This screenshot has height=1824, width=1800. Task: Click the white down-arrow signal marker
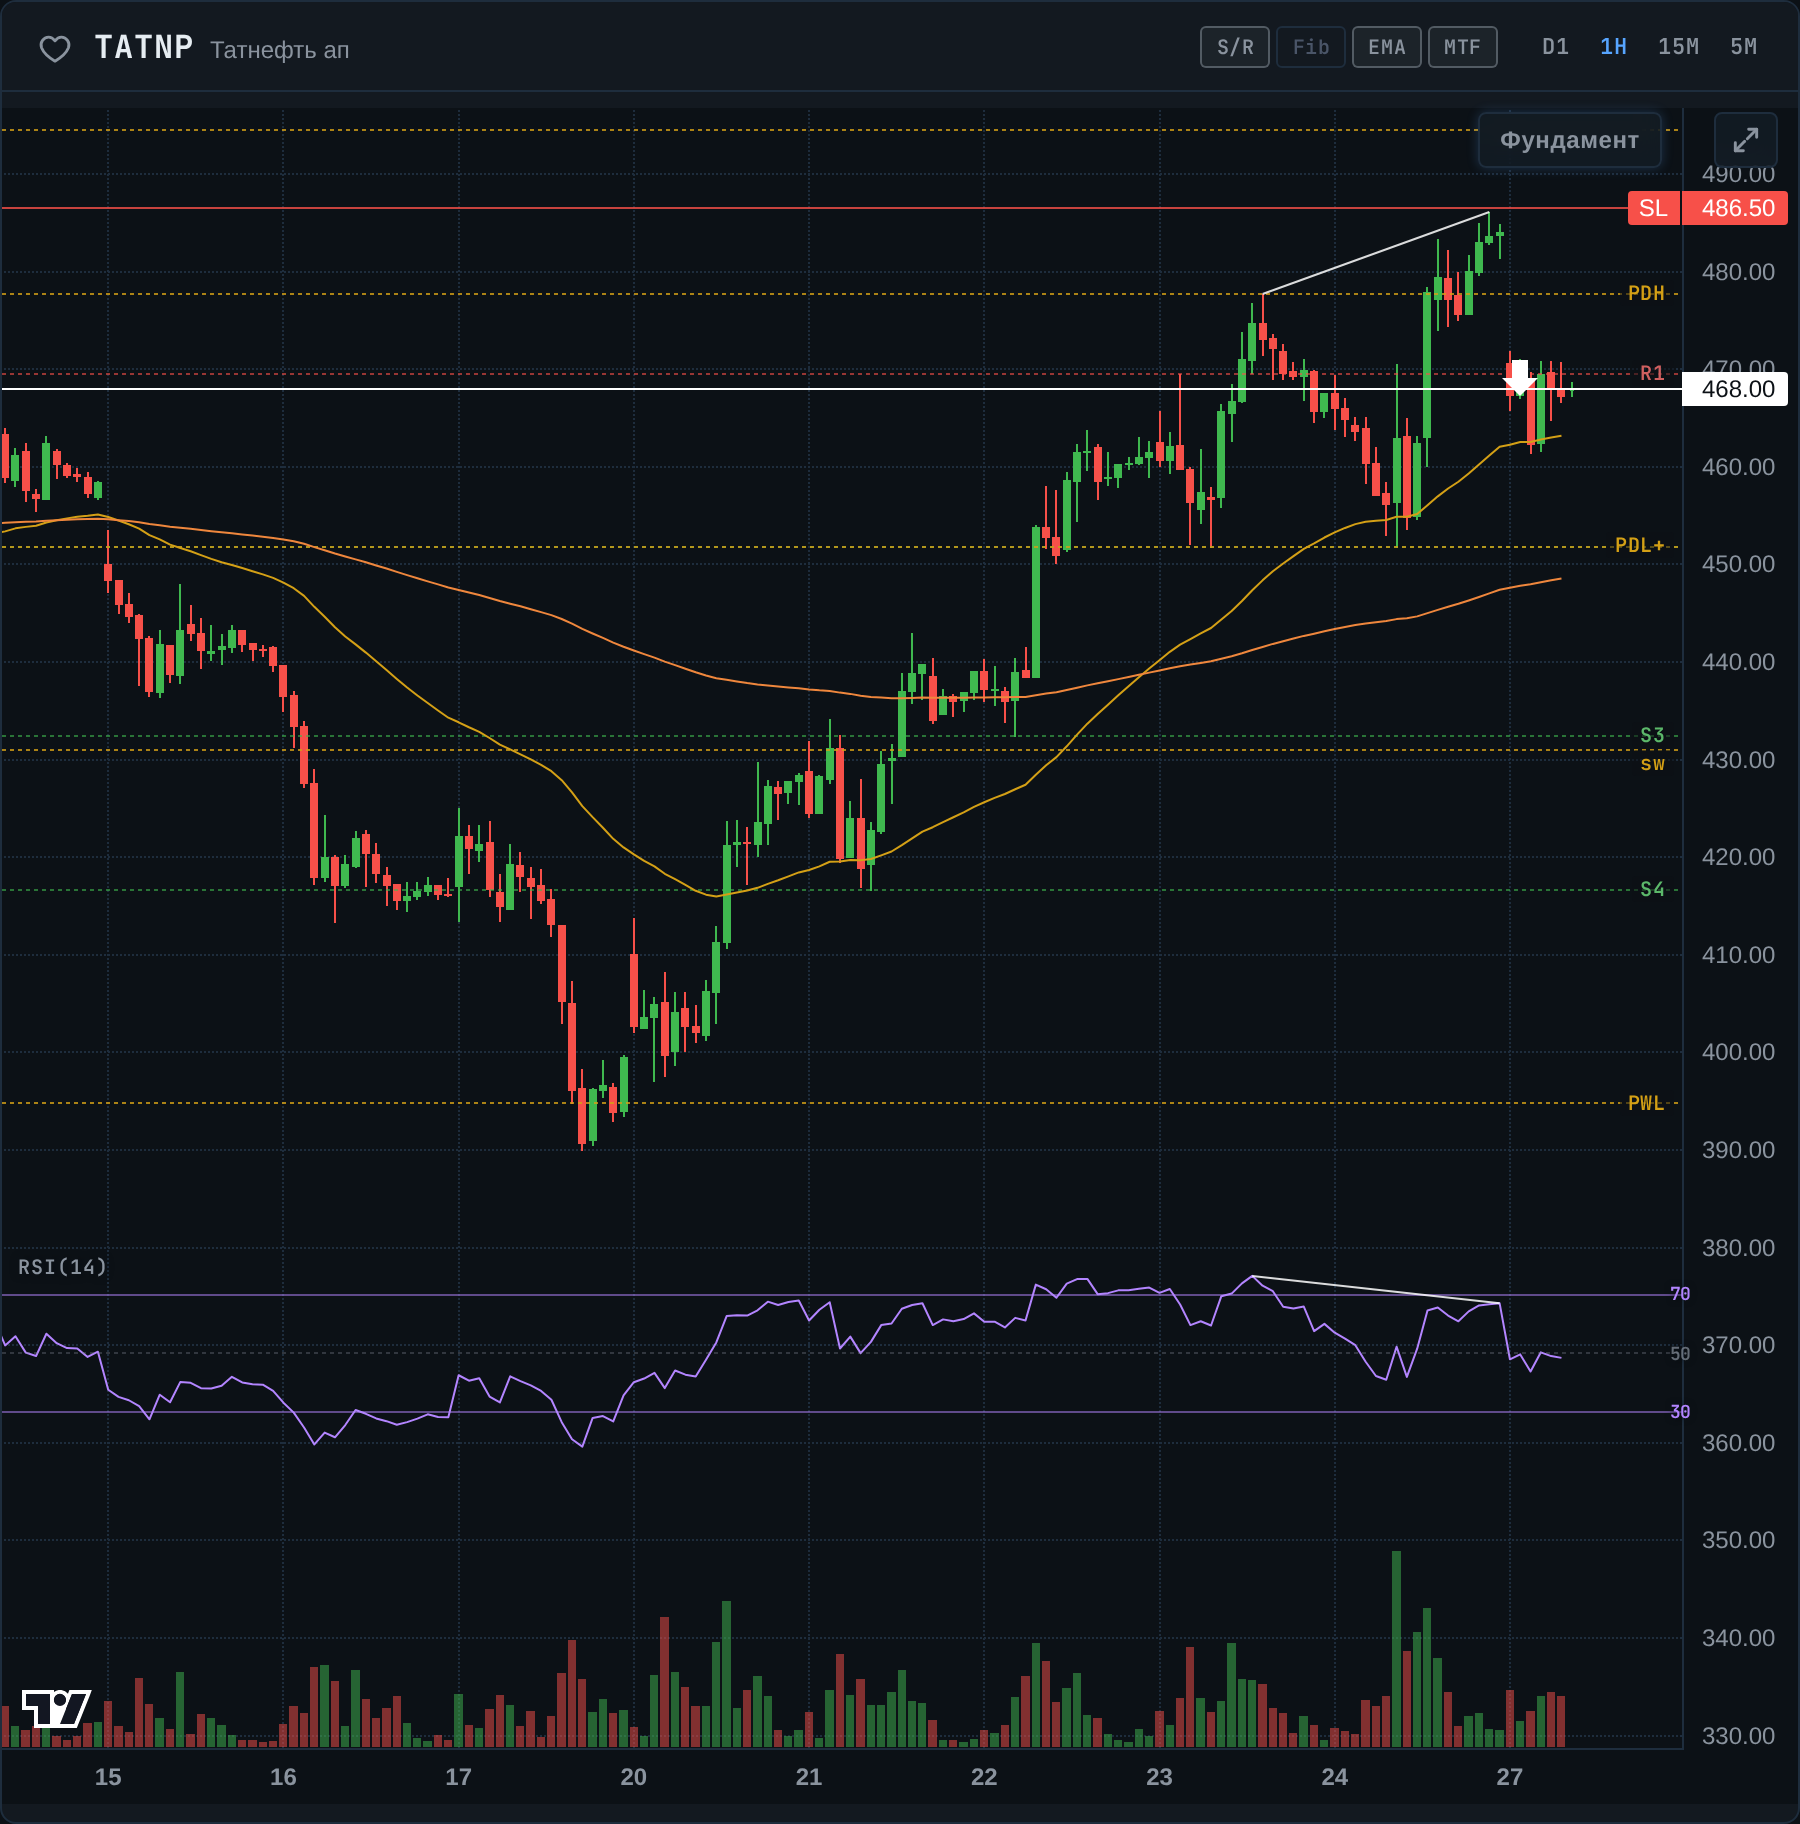(1519, 377)
